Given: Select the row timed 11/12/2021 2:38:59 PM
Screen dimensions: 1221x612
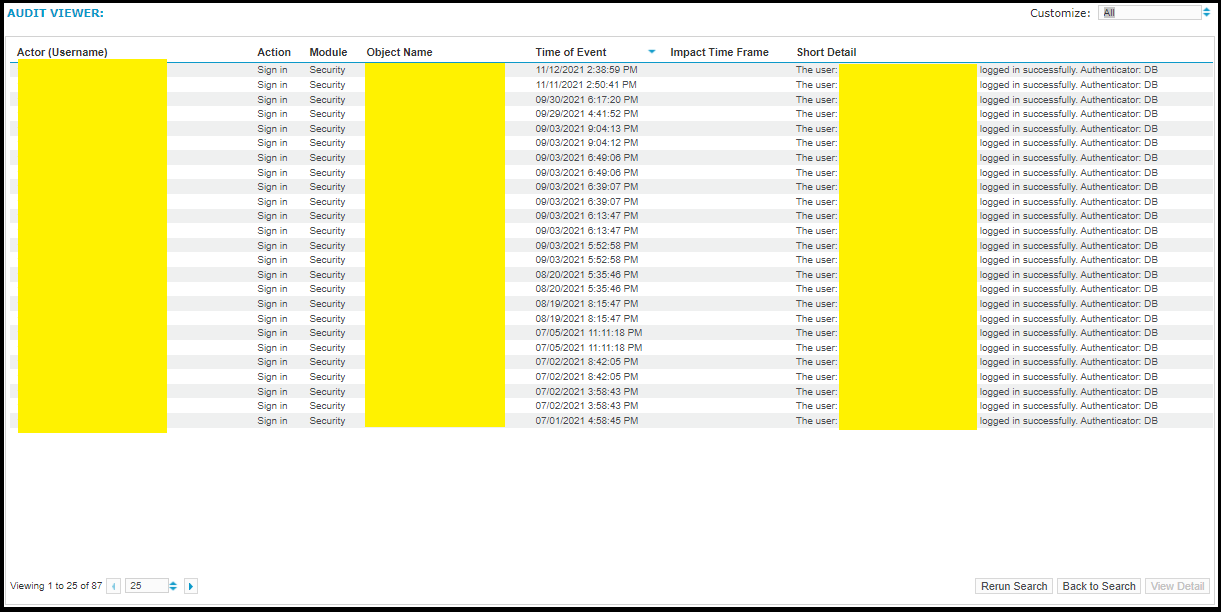Looking at the screenshot, I should 611,70.
